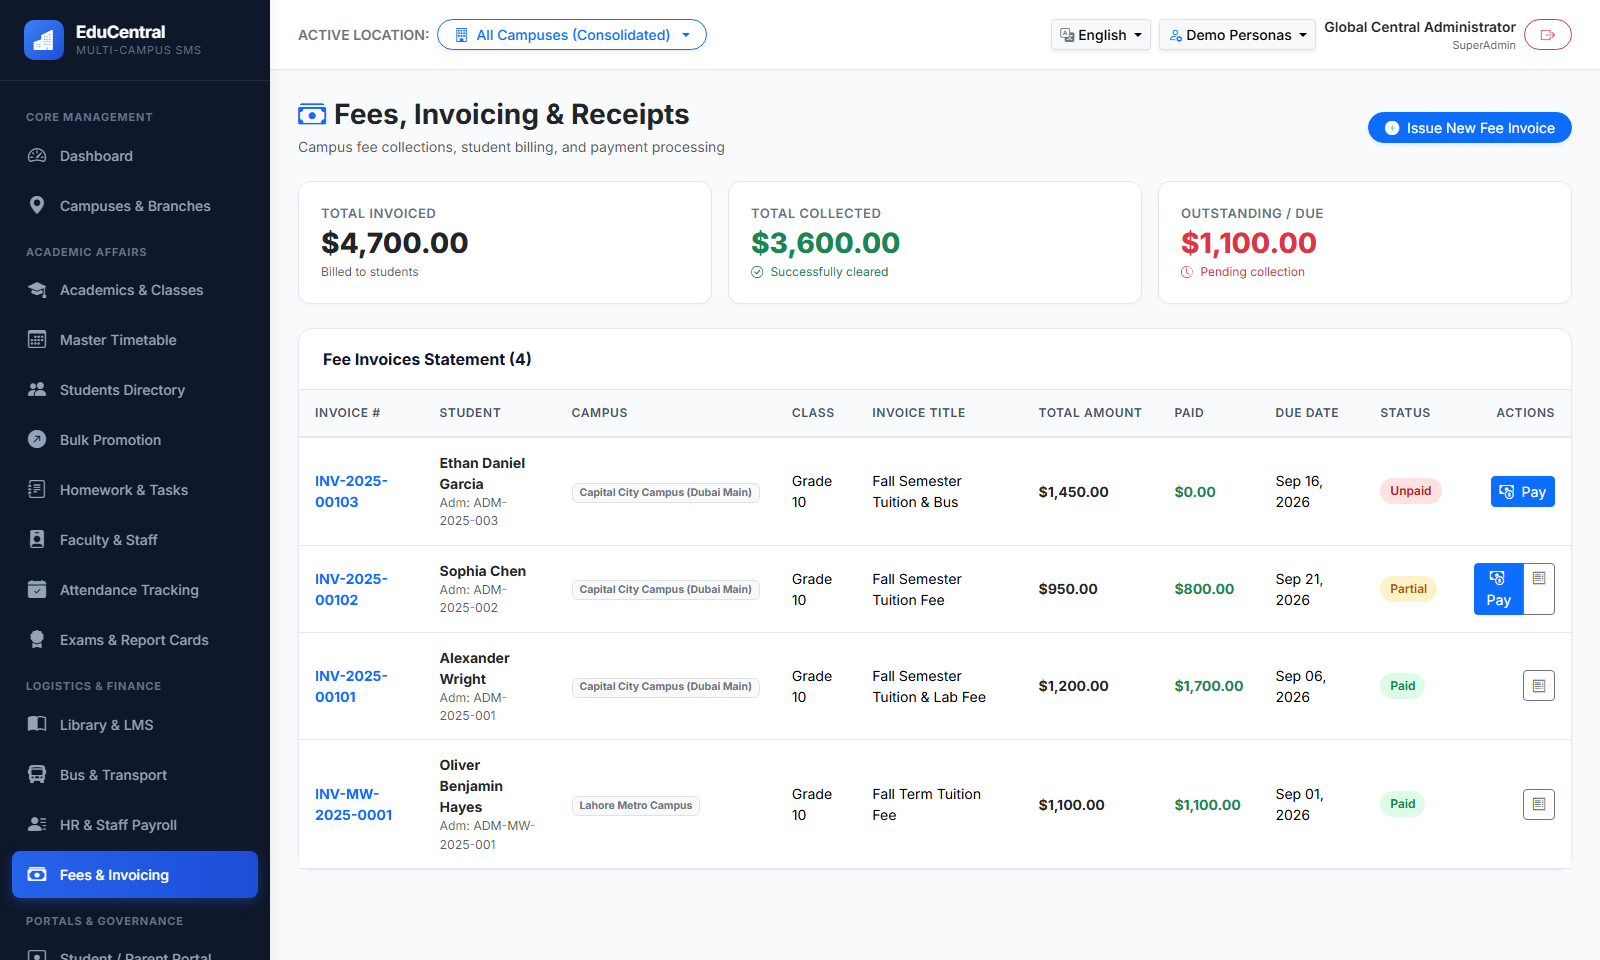Image resolution: width=1600 pixels, height=960 pixels.
Task: Pay Ethan Daniel Garcia's unpaid invoice
Action: [1523, 492]
